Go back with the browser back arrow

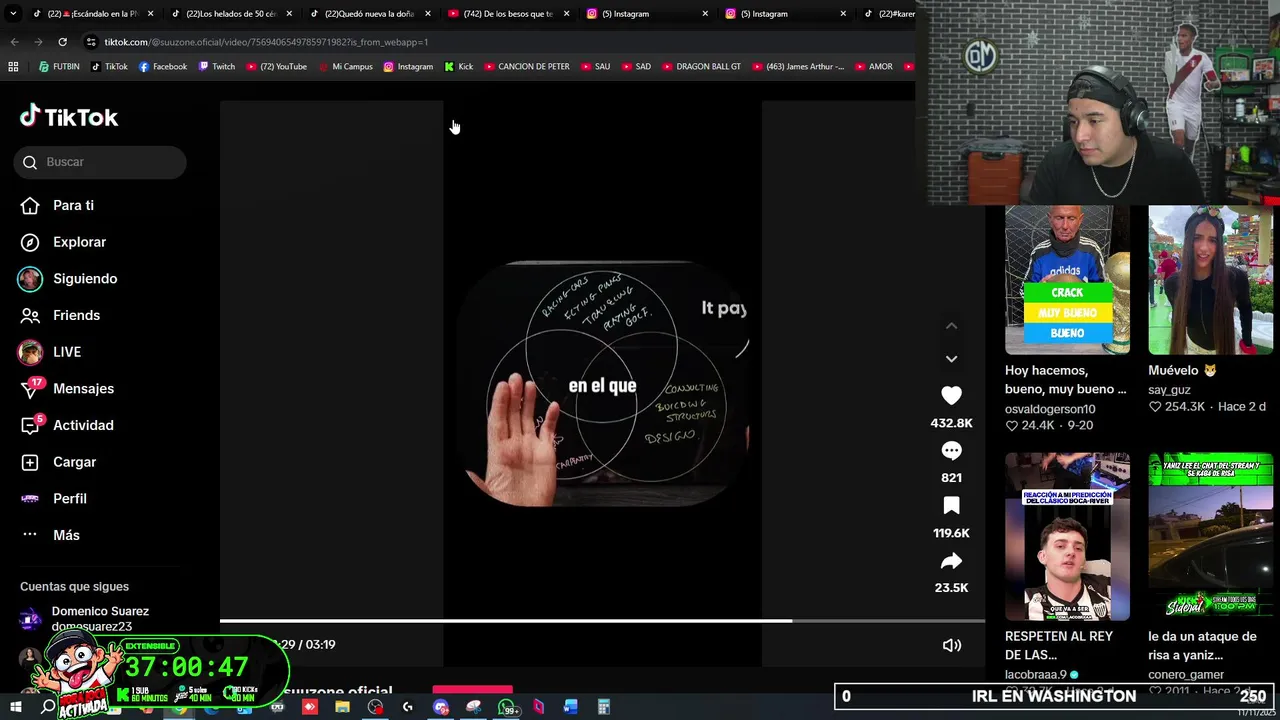click(14, 42)
